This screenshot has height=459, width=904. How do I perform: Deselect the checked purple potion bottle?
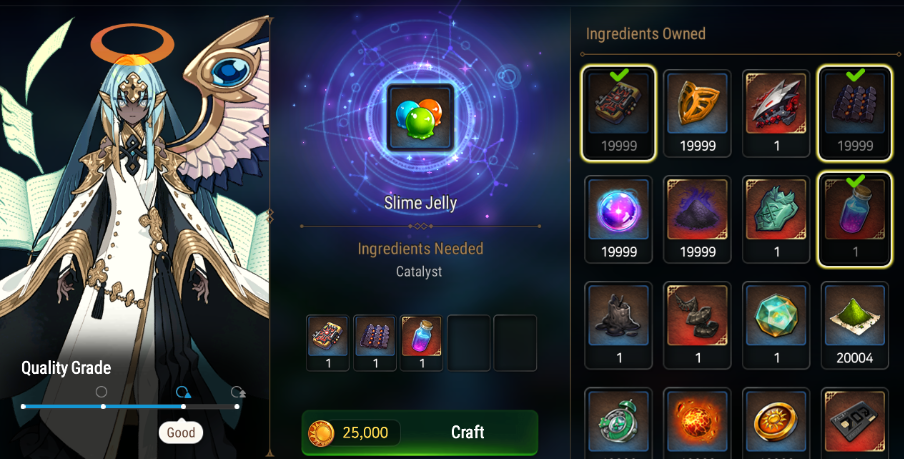click(855, 220)
